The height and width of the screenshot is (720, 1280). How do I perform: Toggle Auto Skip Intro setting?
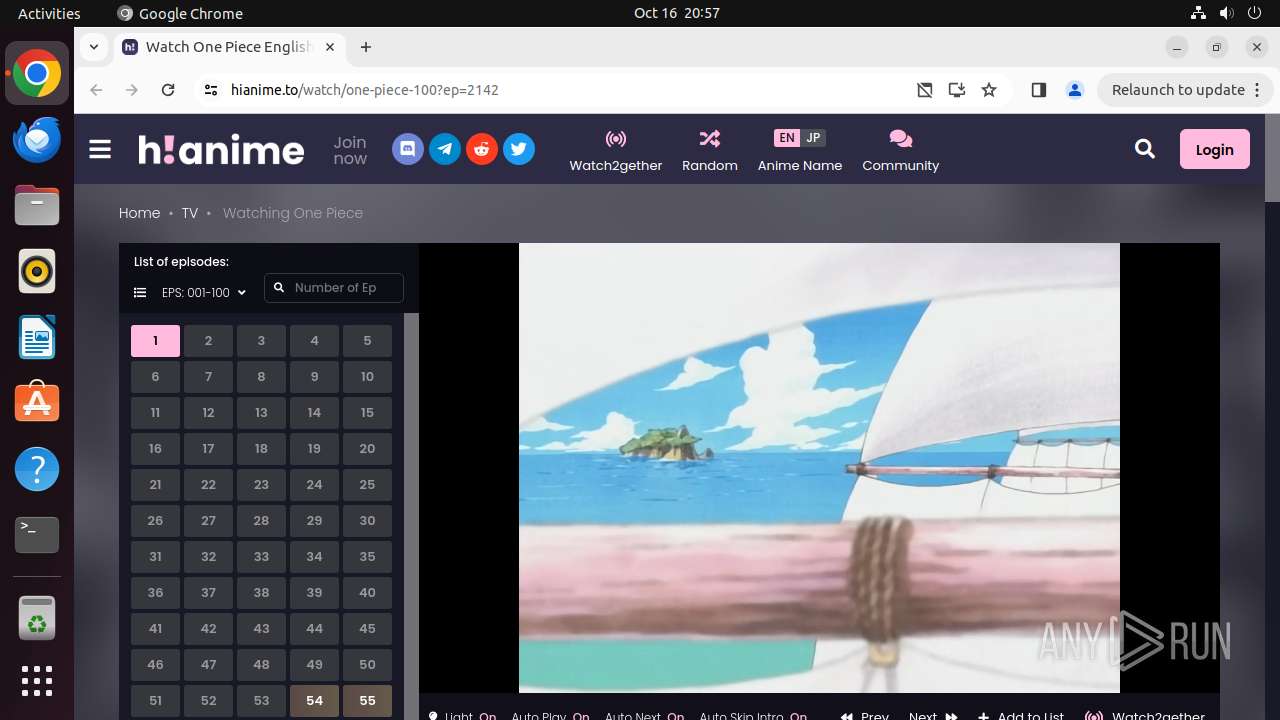(753, 716)
